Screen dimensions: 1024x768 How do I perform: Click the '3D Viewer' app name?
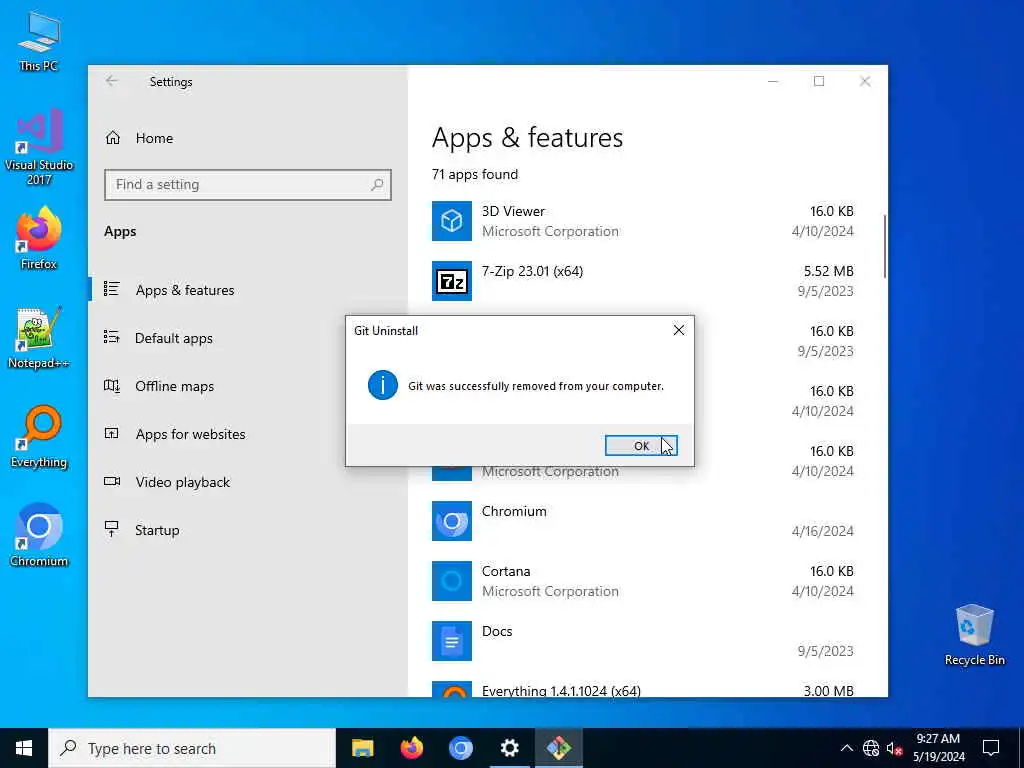click(513, 211)
